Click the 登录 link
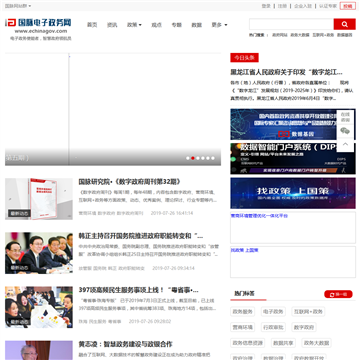Screen dimensions: 360x360 point(266,6)
